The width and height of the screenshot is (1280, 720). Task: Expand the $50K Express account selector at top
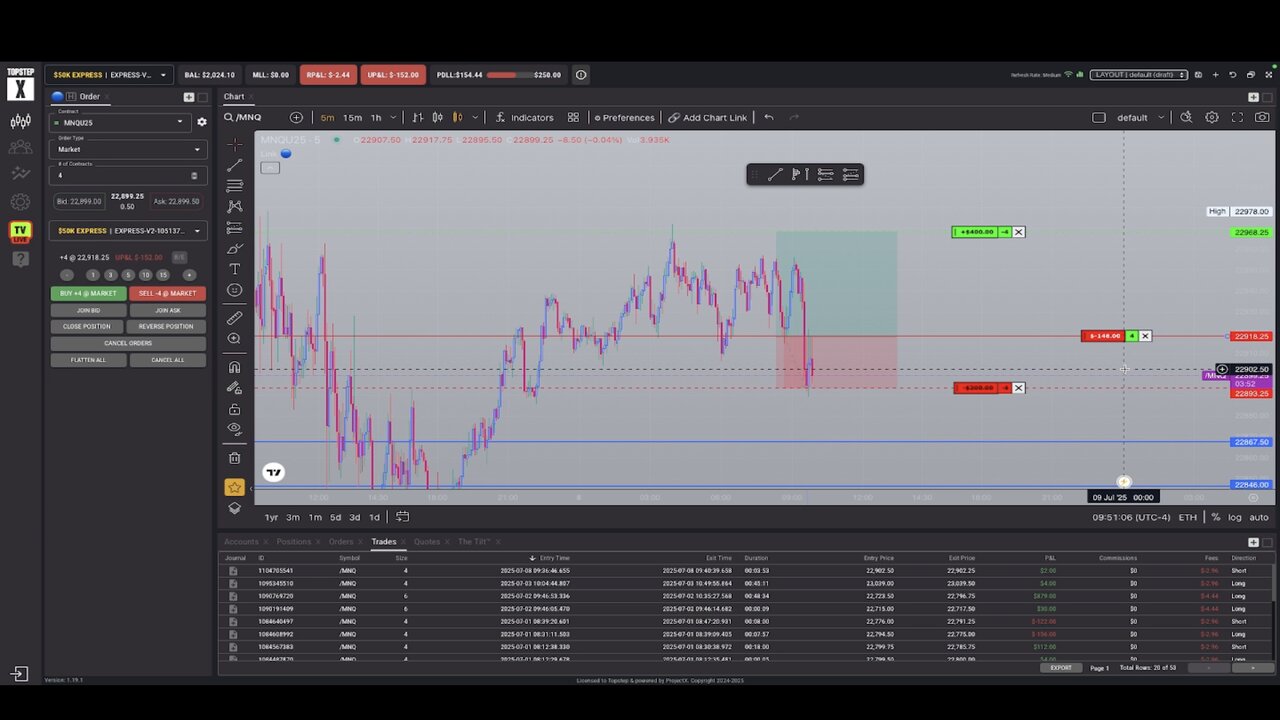click(109, 75)
